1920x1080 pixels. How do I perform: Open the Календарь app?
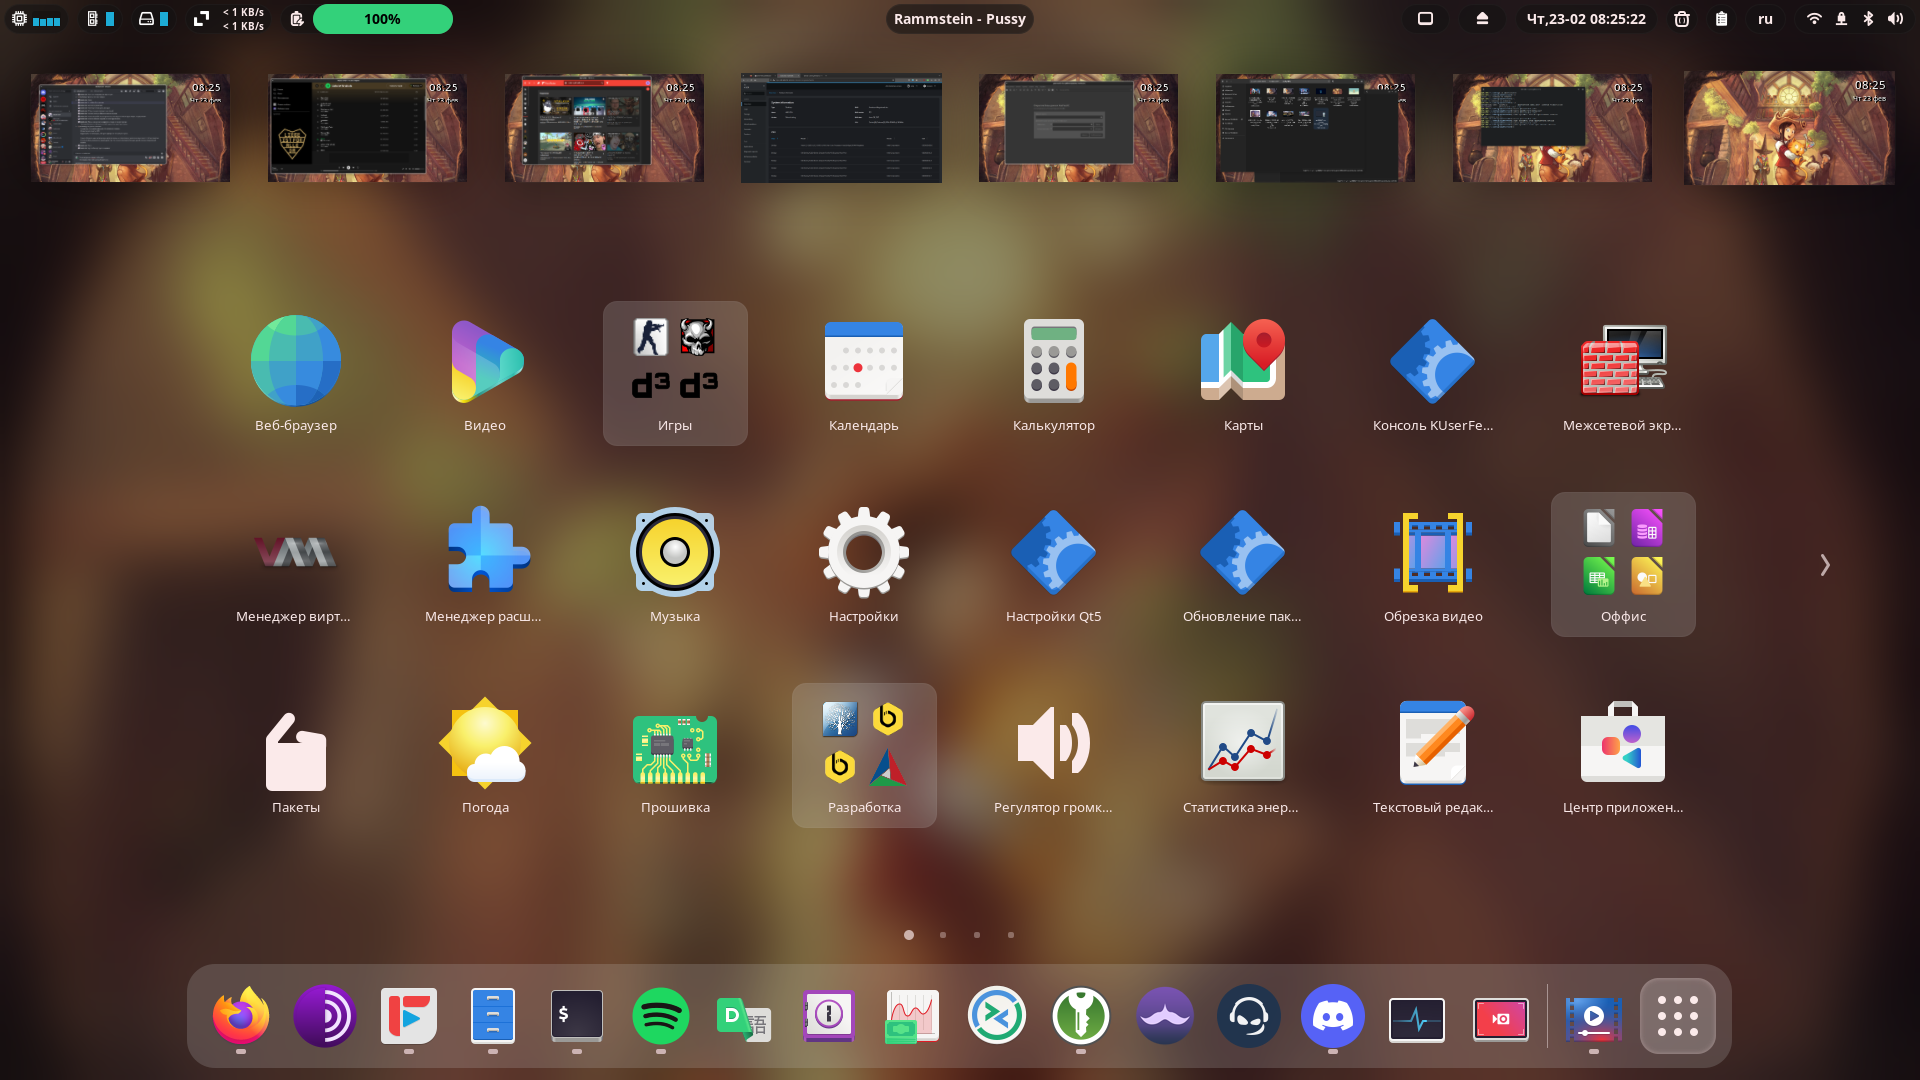click(x=864, y=373)
